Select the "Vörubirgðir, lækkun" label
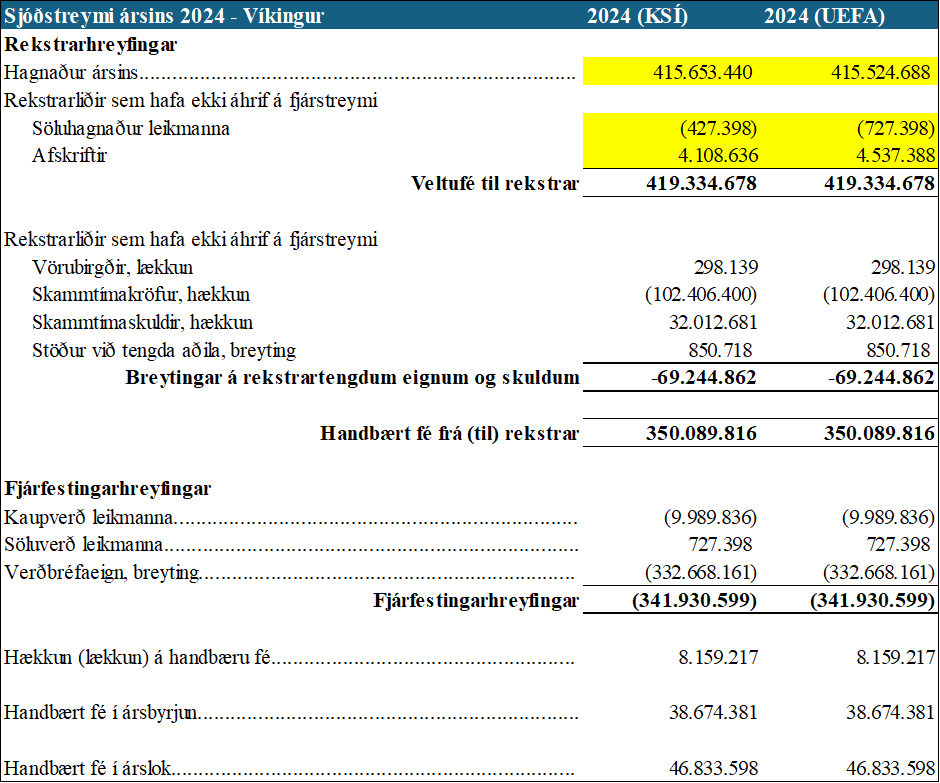This screenshot has width=940, height=783. [x=113, y=267]
